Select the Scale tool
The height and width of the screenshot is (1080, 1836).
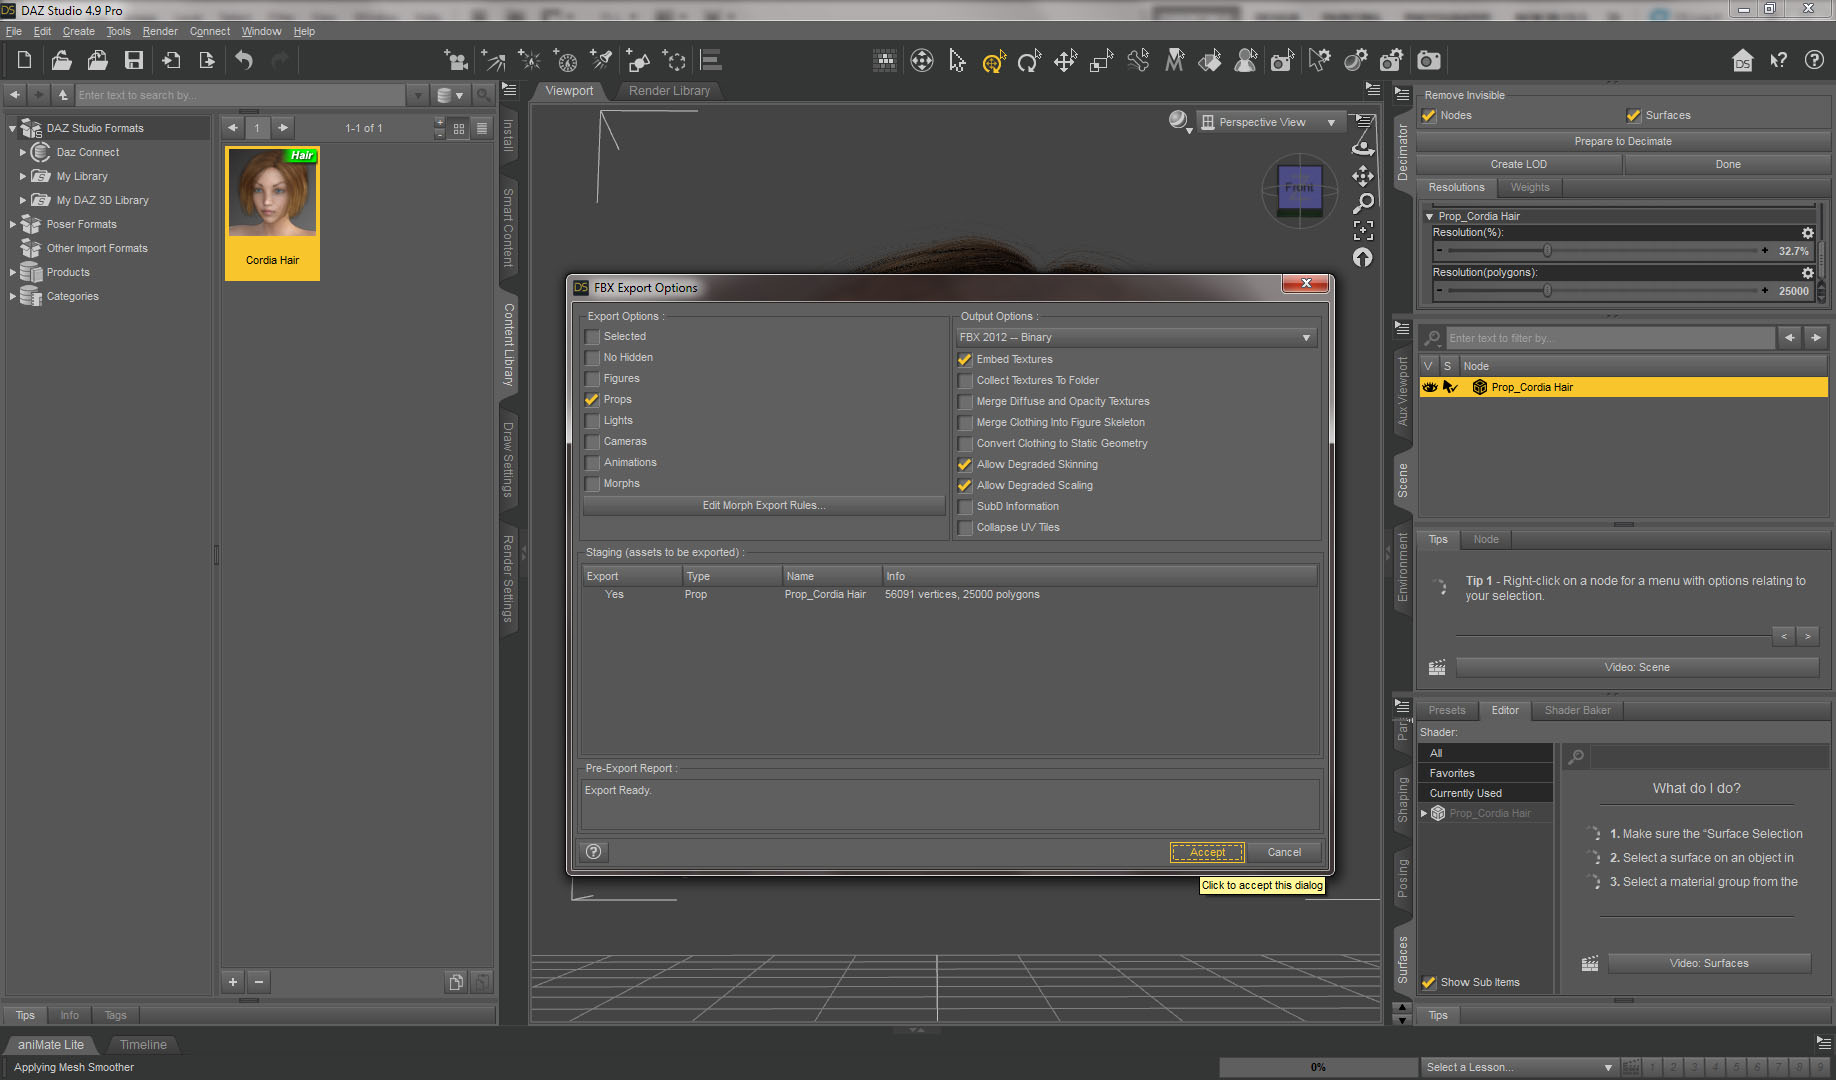pos(1101,61)
